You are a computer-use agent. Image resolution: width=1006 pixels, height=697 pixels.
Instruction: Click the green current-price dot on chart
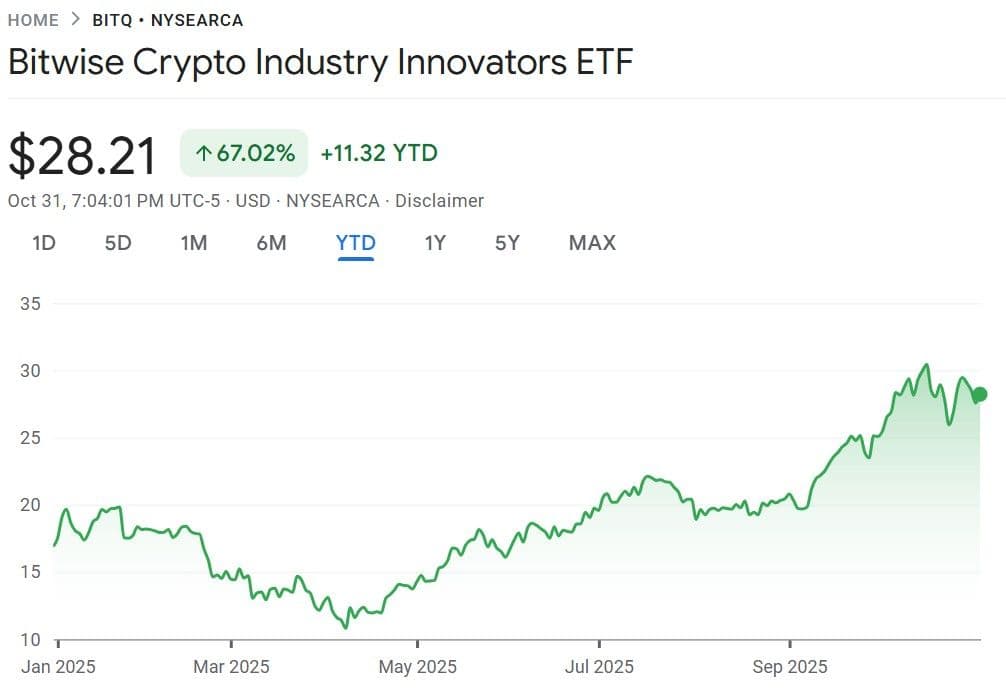980,394
